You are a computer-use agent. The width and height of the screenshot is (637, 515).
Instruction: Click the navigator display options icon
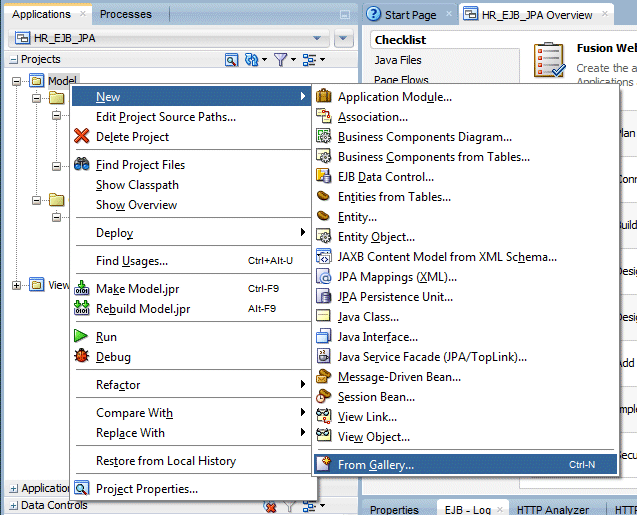pos(310,60)
